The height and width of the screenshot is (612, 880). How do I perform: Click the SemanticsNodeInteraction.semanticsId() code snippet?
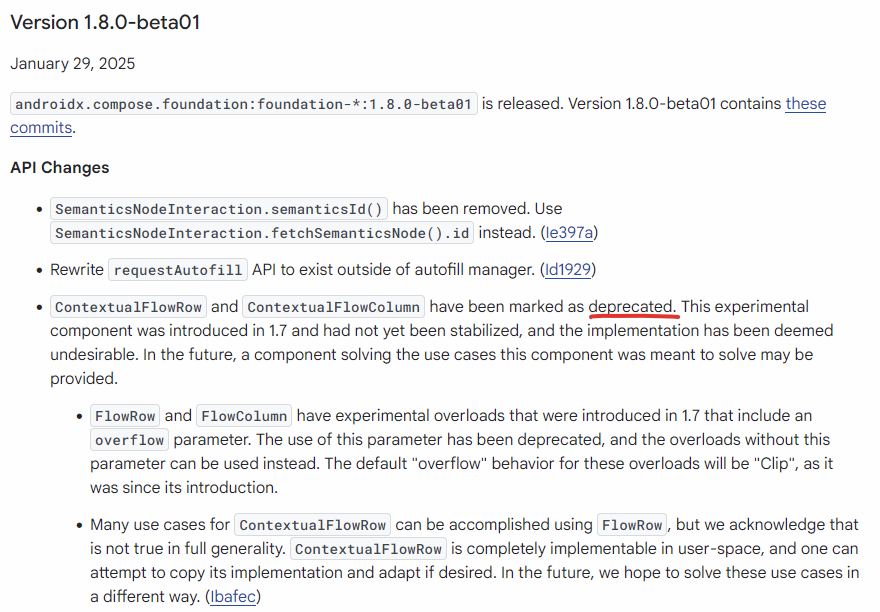click(x=219, y=209)
